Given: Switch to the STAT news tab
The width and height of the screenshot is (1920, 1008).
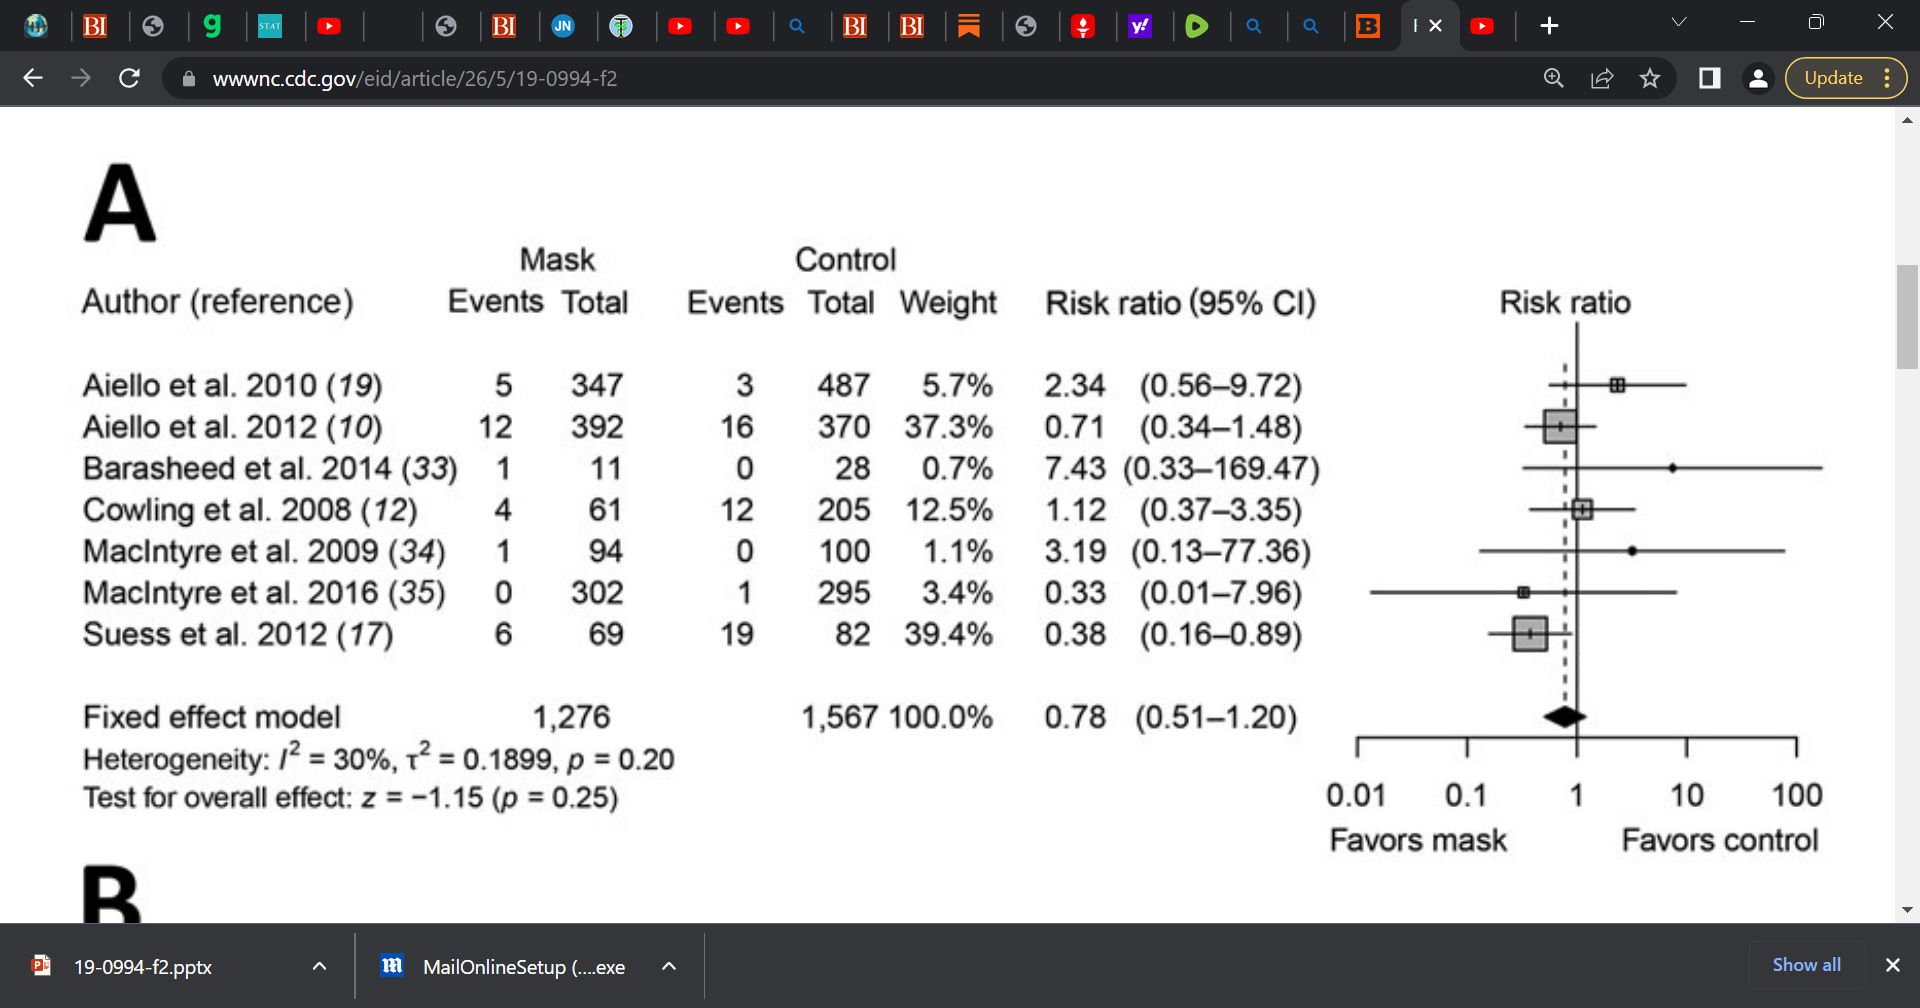Looking at the screenshot, I should tap(270, 26).
